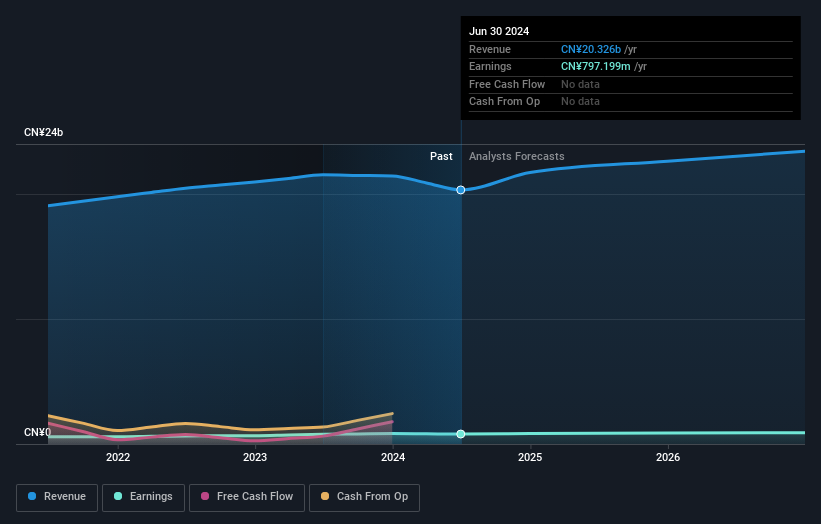Image resolution: width=821 pixels, height=524 pixels.
Task: Click the CN¥0 y-axis label
Action: (37, 432)
